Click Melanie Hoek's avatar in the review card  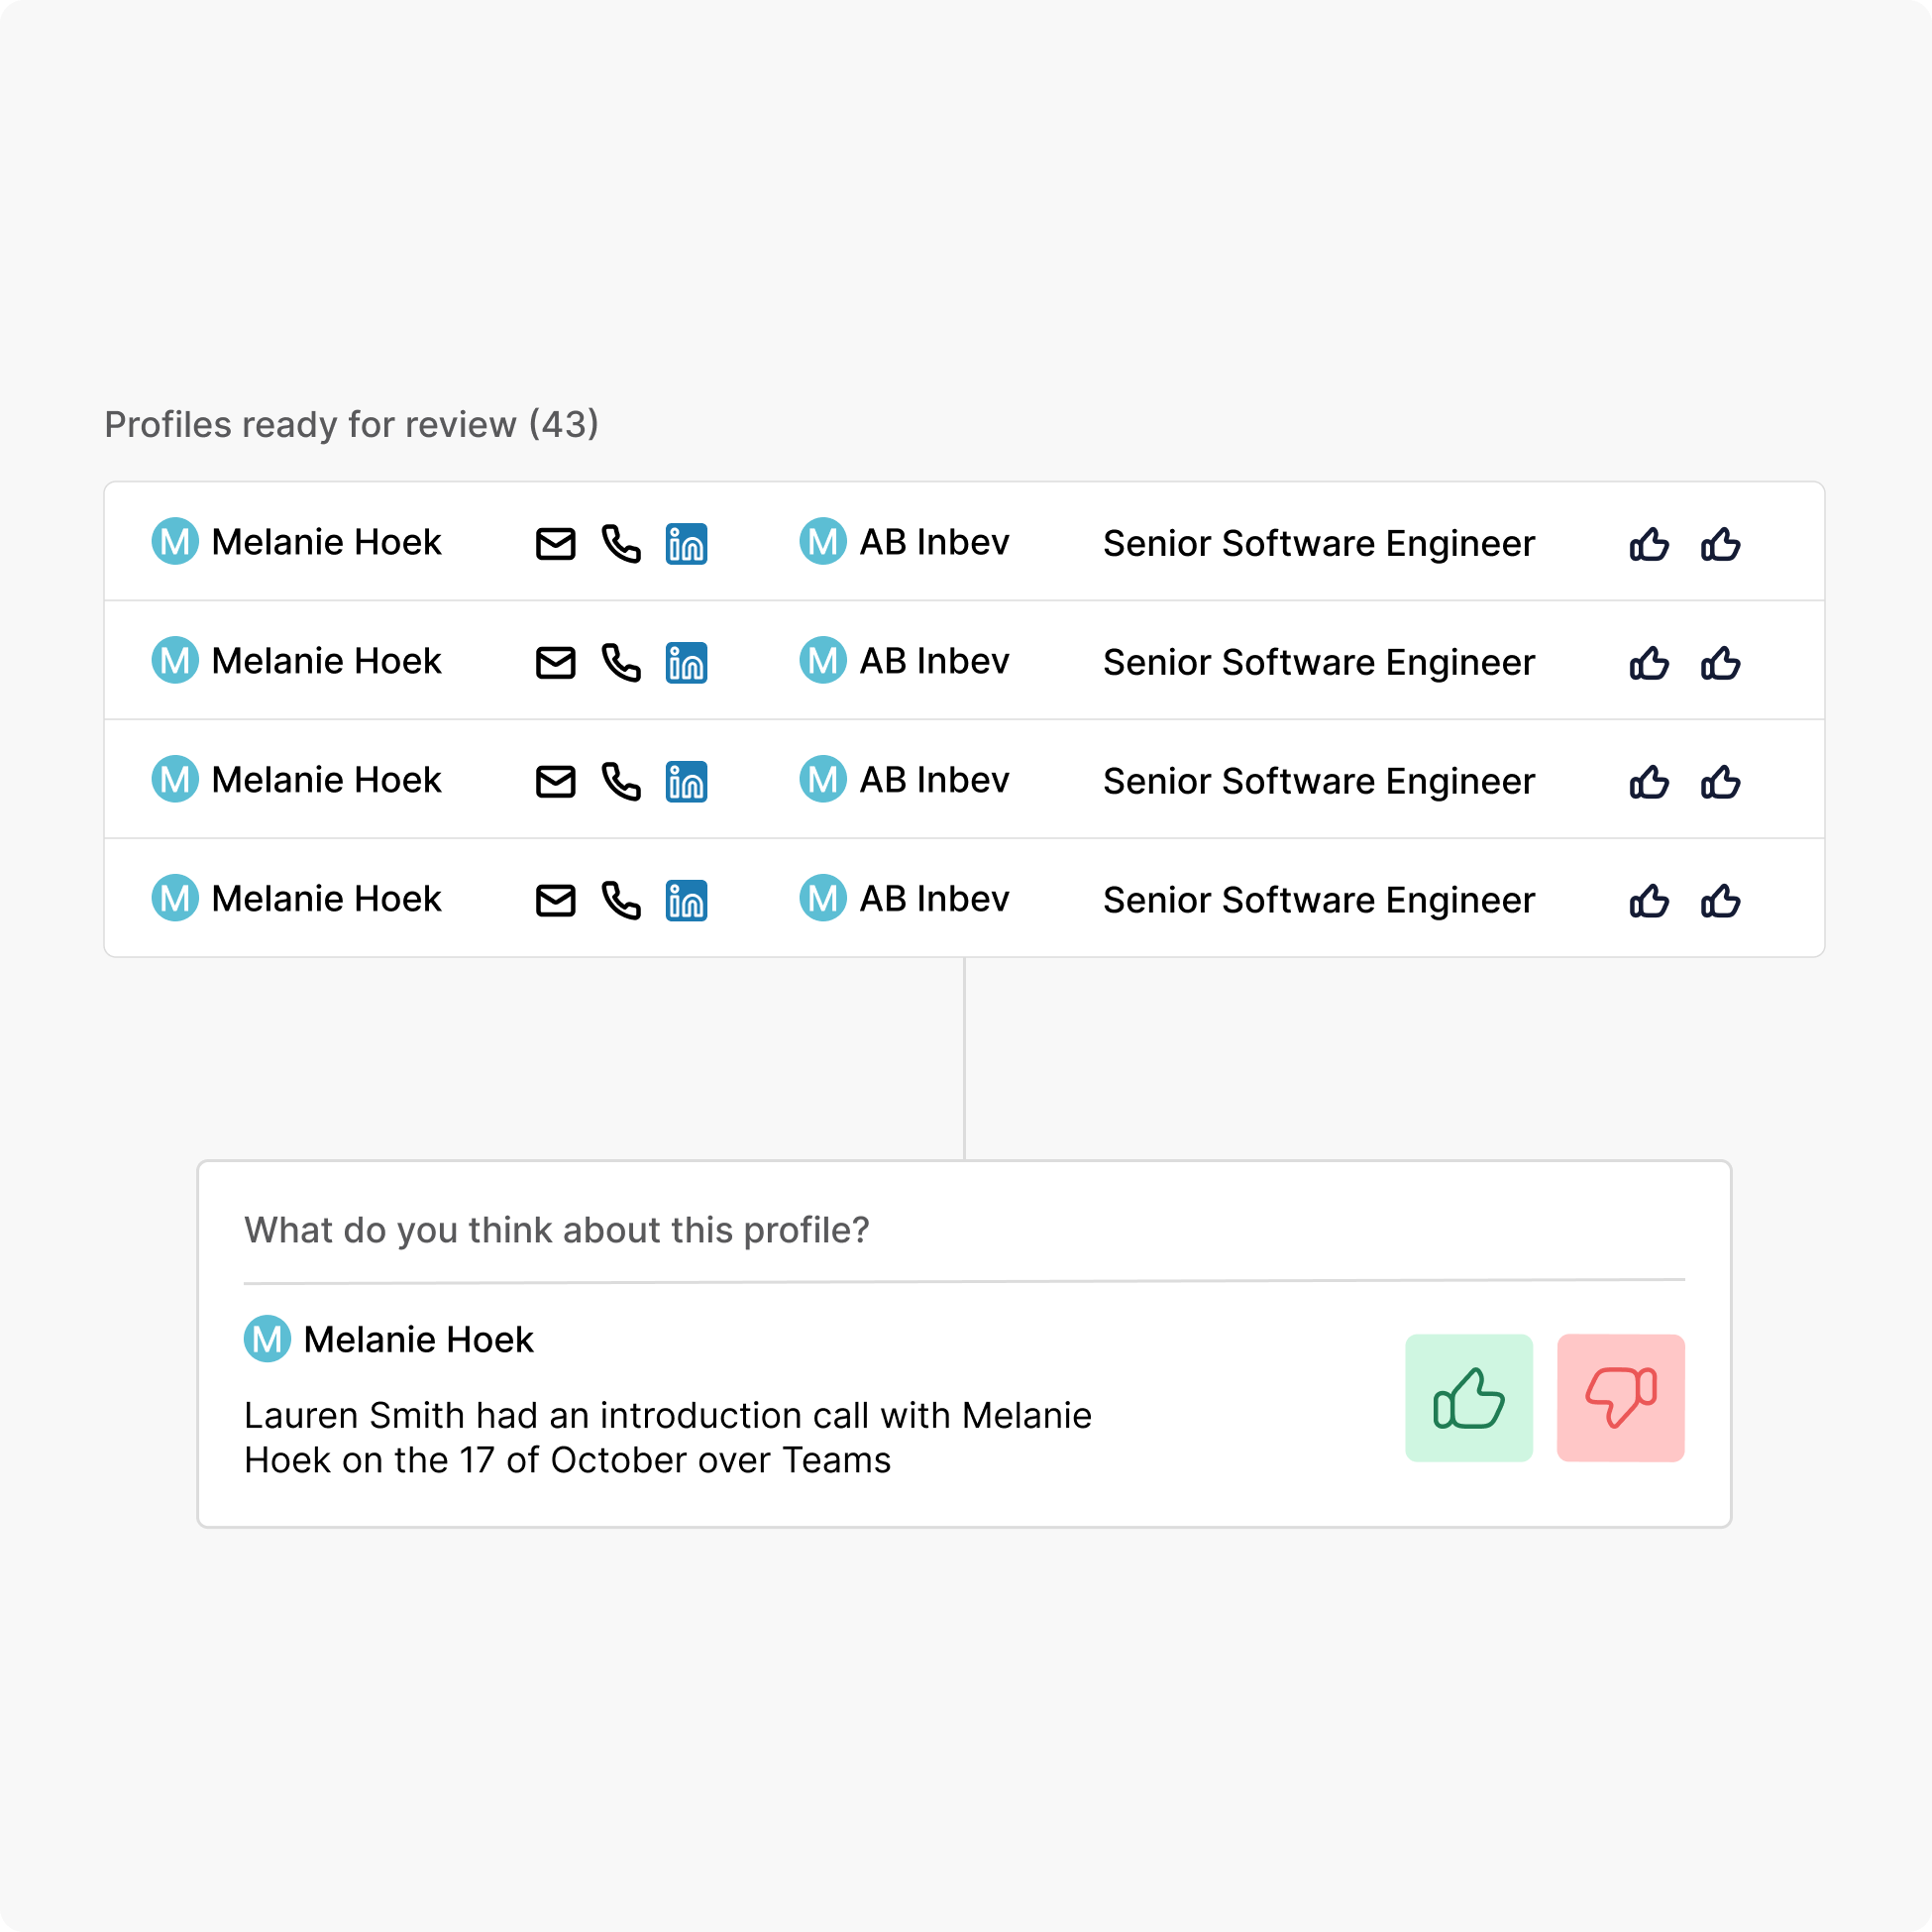coord(266,1340)
